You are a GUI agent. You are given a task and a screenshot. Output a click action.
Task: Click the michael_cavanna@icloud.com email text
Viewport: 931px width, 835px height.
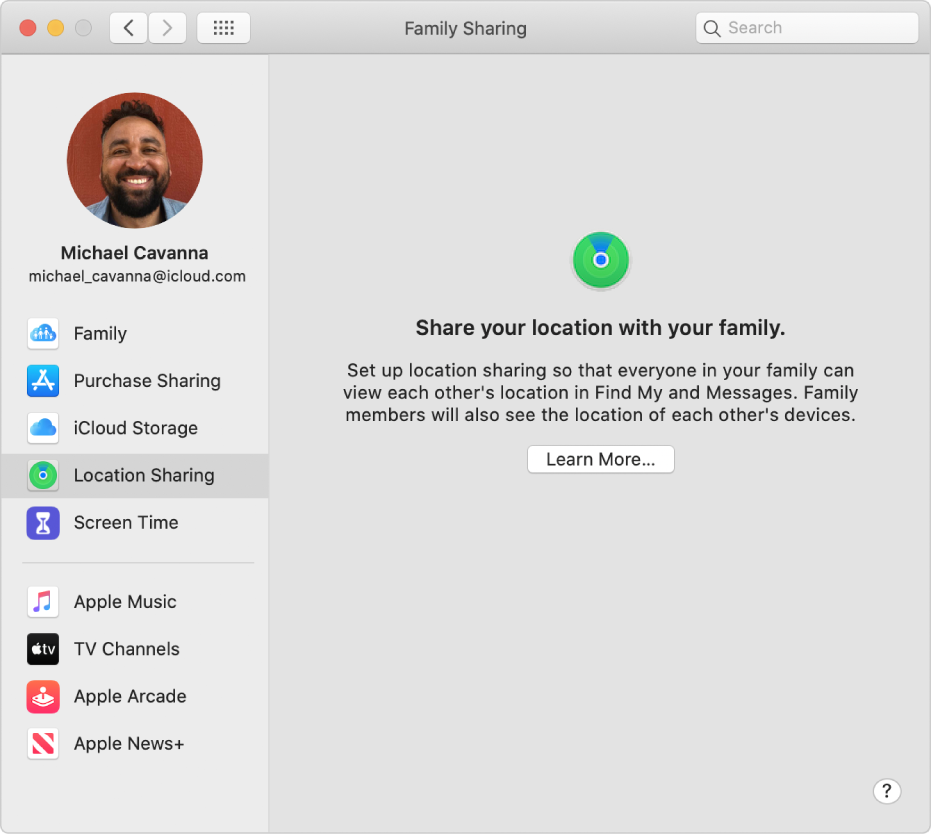tap(137, 276)
